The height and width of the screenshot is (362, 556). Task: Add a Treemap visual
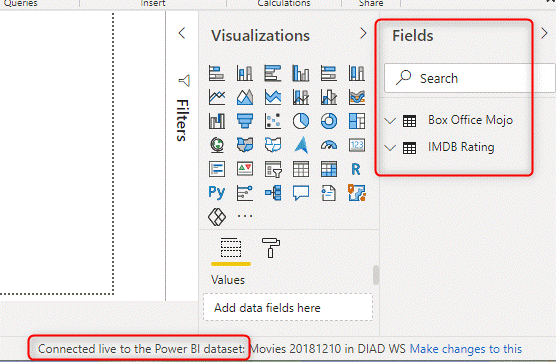point(357,121)
